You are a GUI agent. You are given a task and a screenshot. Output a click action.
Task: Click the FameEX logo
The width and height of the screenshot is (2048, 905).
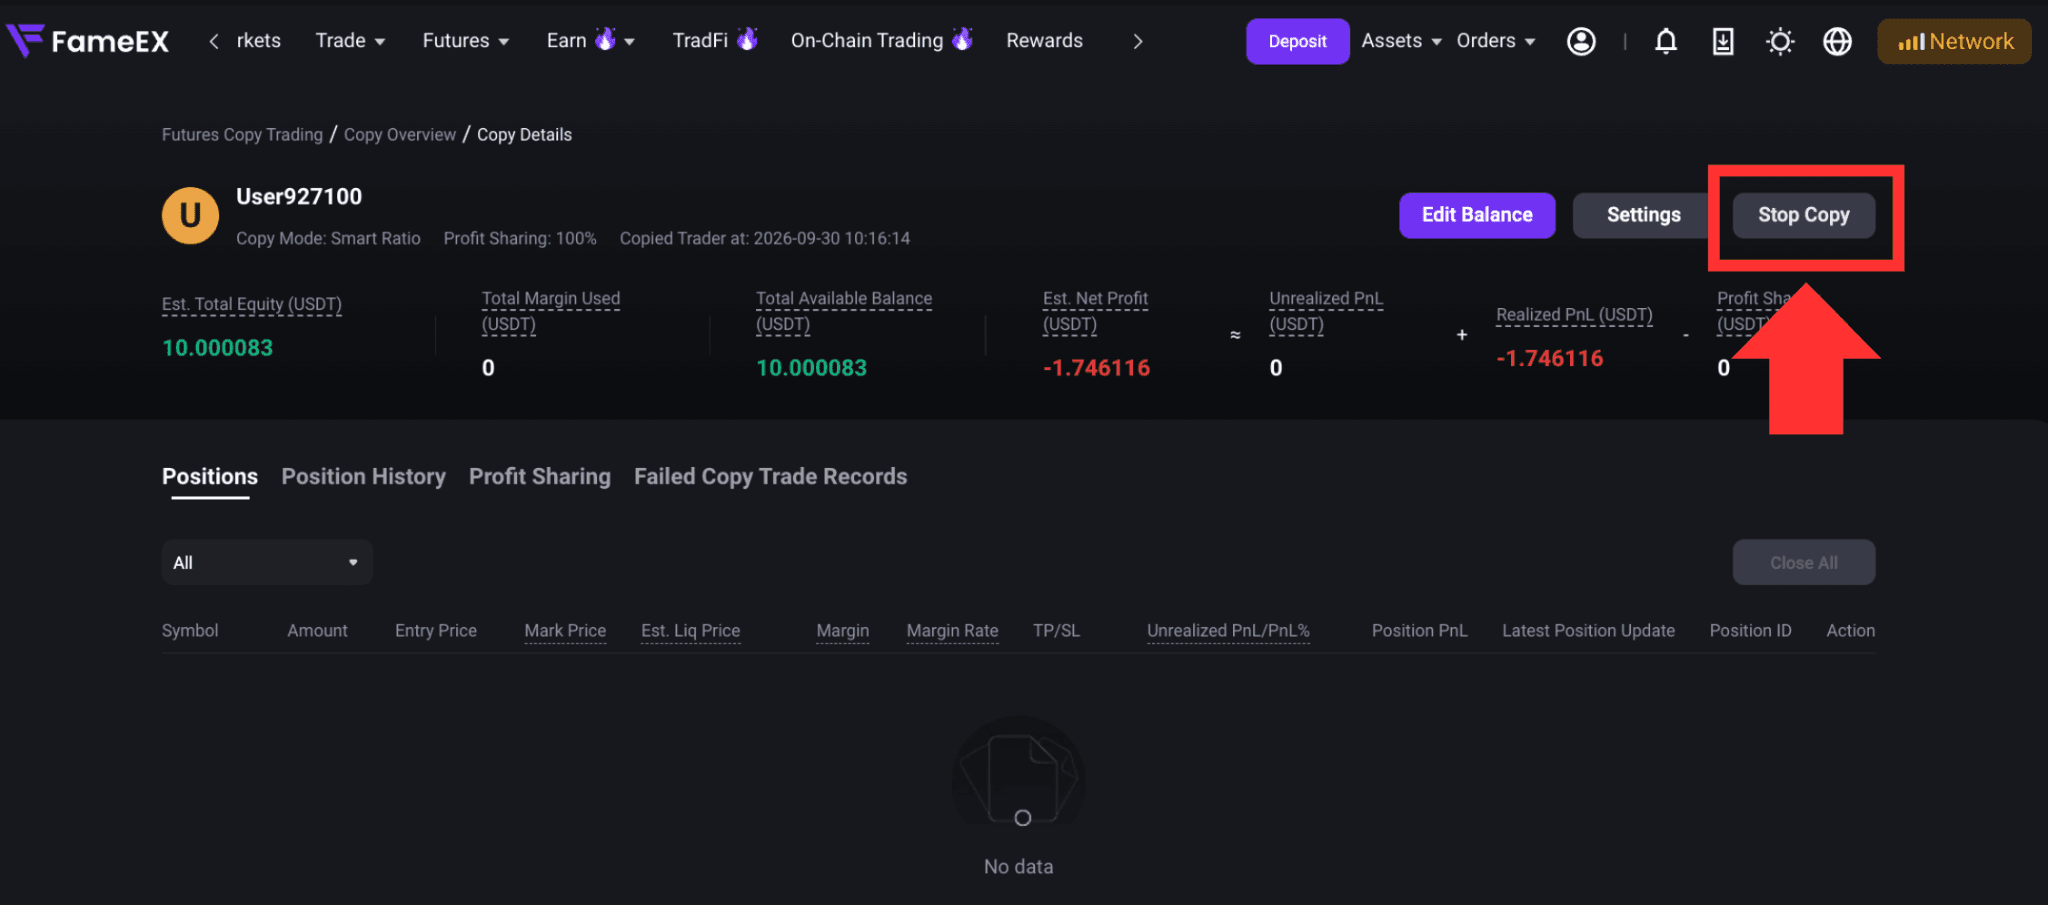[x=88, y=41]
